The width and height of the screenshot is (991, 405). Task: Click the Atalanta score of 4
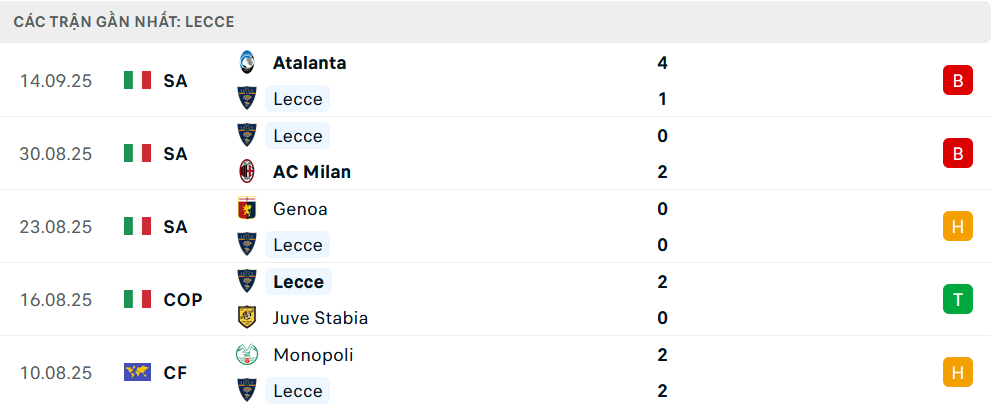pyautogui.click(x=662, y=62)
